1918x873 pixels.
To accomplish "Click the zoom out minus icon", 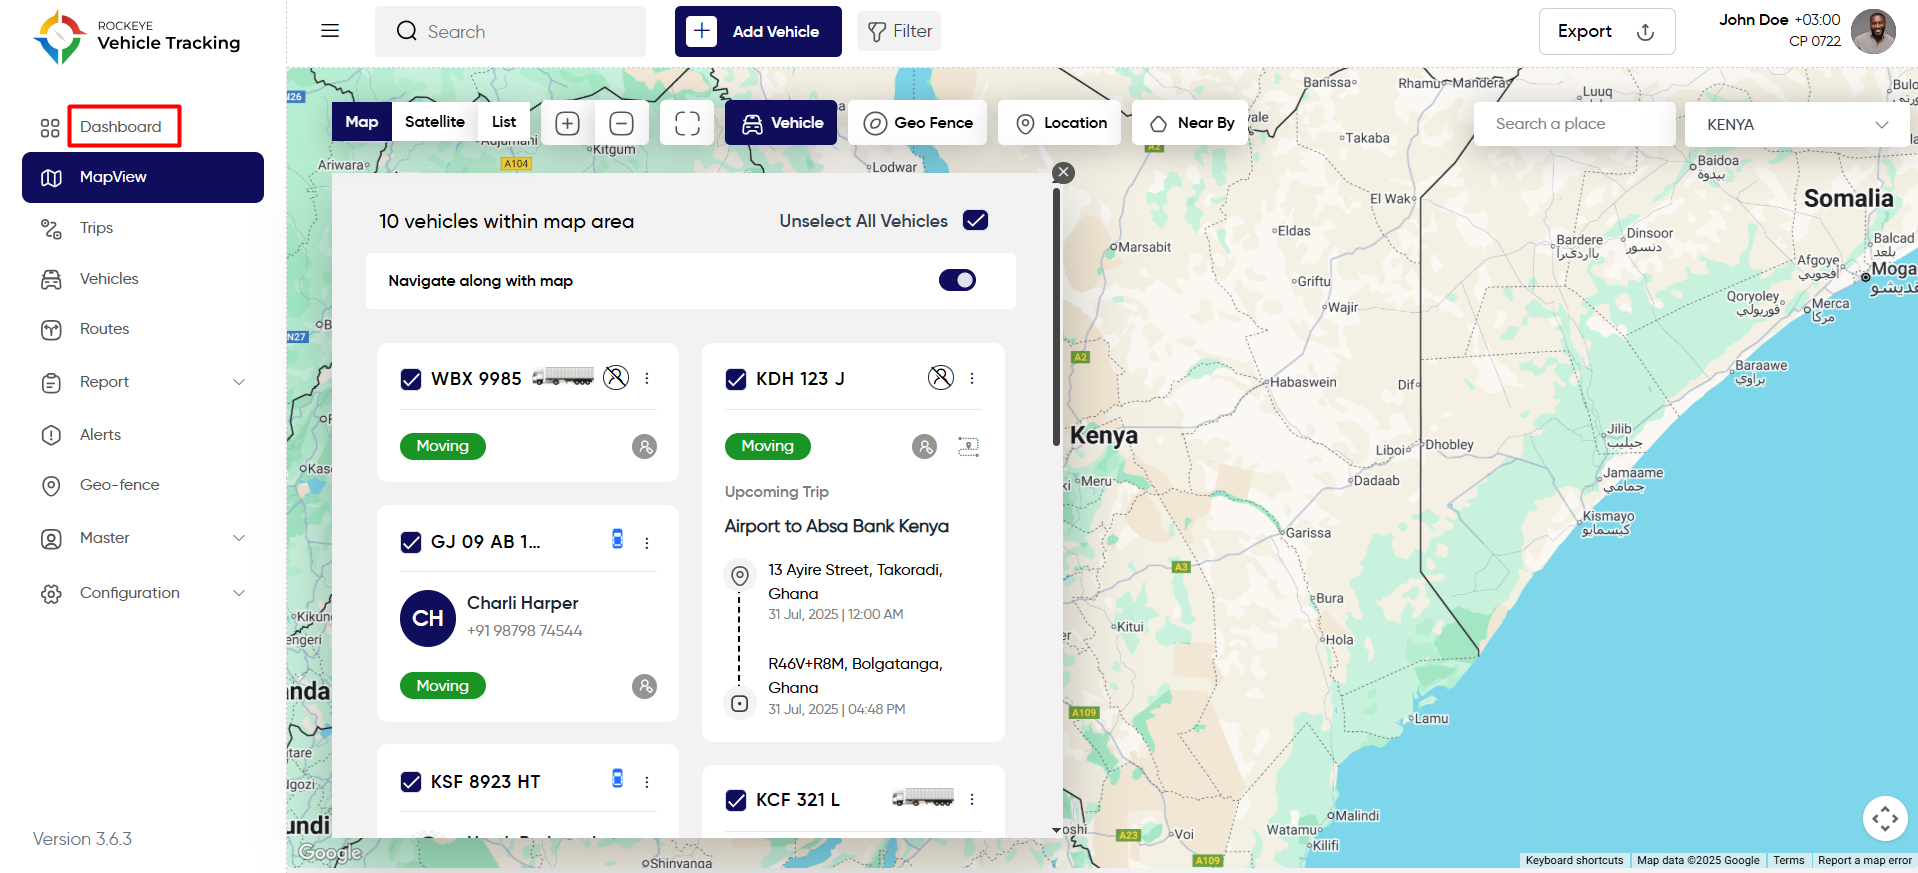I will click(x=621, y=123).
